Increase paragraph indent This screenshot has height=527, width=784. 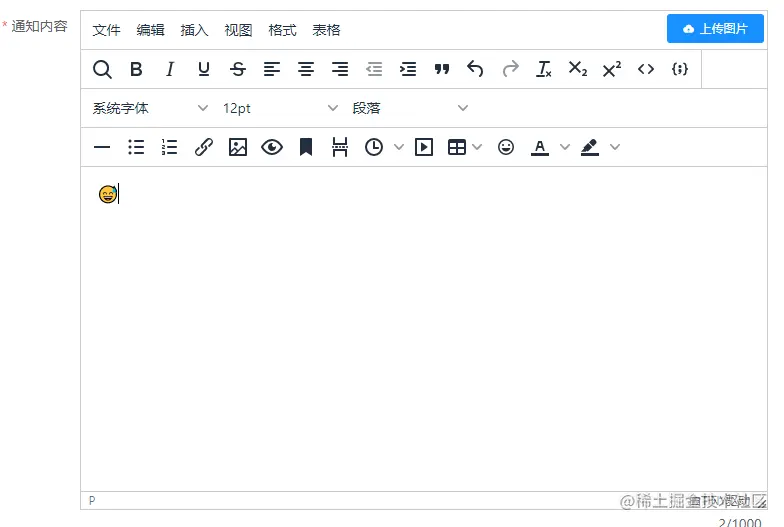(x=408, y=69)
